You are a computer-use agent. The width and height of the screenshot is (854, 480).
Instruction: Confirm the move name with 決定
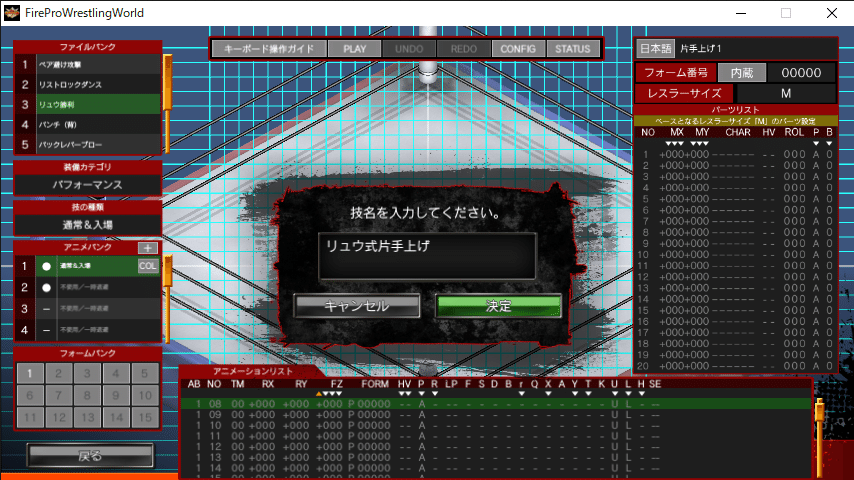coord(498,306)
